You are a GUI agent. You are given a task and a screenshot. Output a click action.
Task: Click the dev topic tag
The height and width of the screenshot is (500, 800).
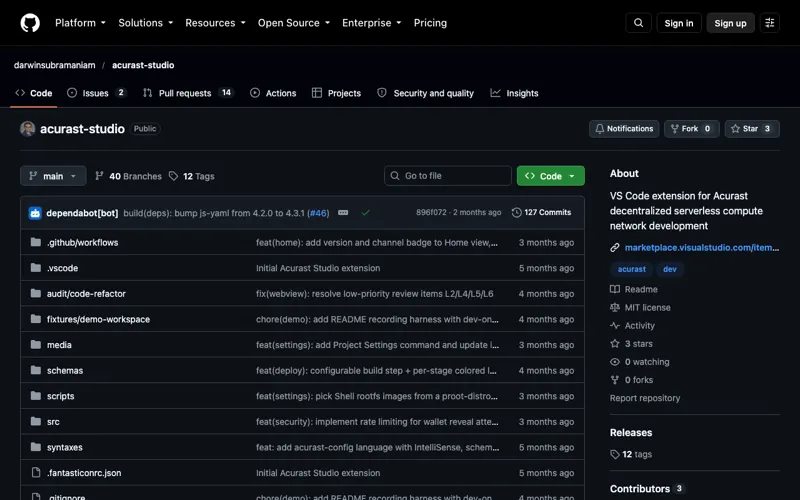669,269
